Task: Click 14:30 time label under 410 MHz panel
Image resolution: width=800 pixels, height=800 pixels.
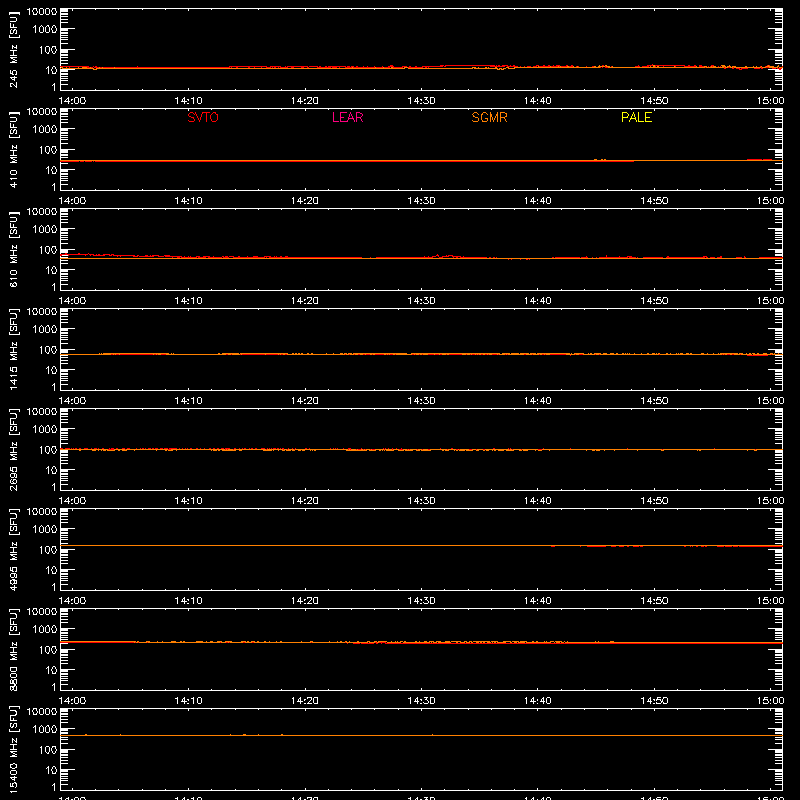Action: pos(421,201)
